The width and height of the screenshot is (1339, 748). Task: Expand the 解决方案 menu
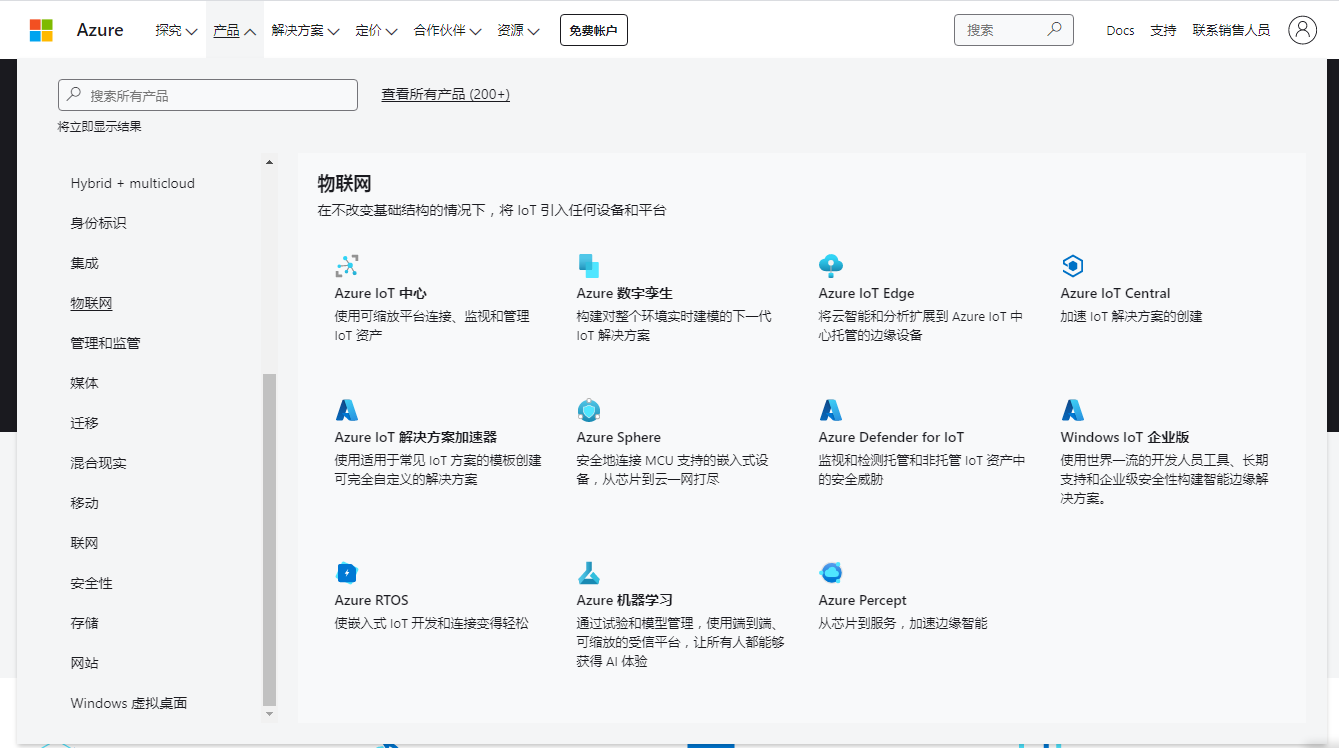click(x=305, y=30)
